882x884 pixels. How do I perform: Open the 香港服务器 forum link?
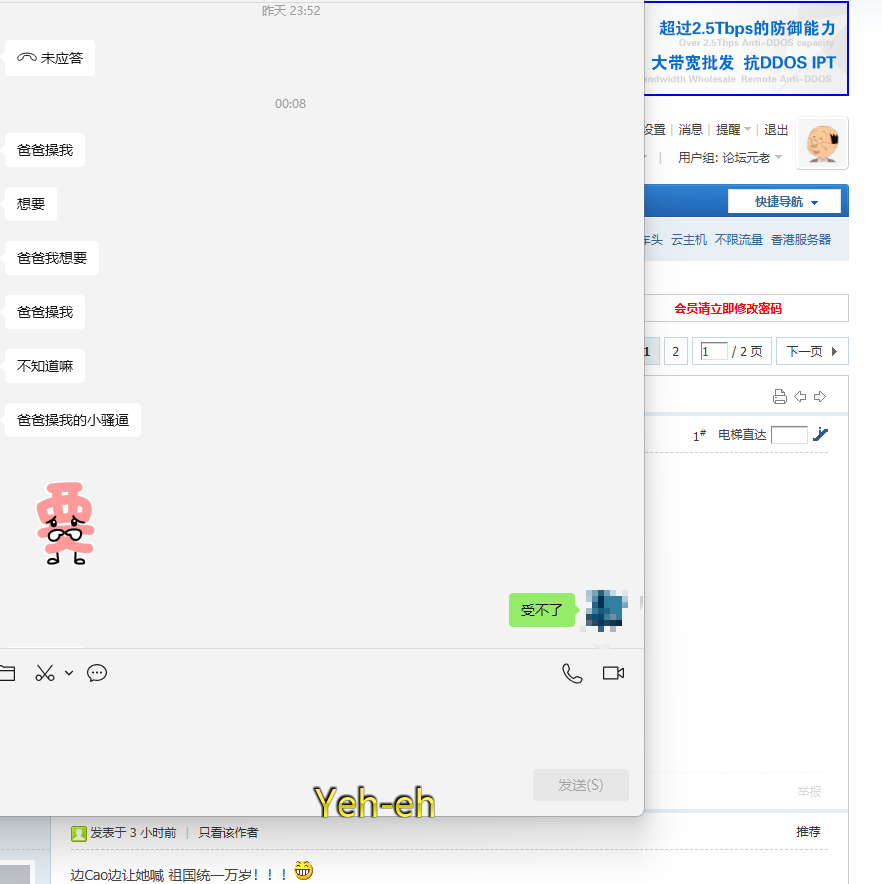click(x=801, y=240)
